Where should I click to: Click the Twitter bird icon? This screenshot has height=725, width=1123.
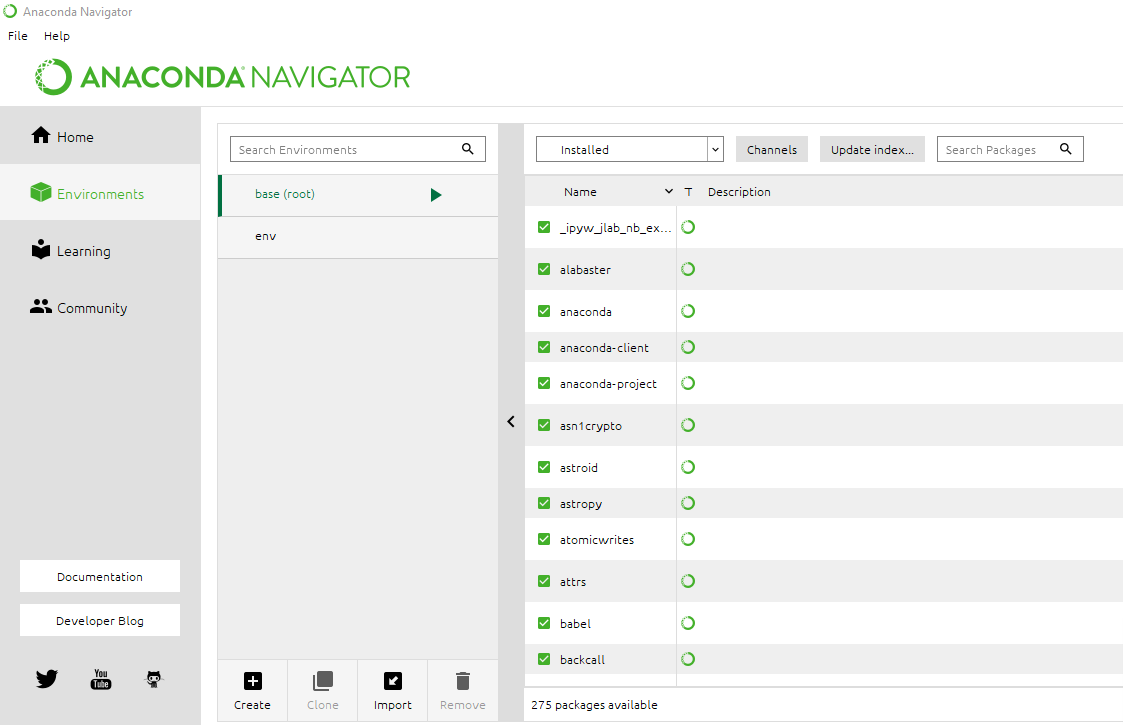pyautogui.click(x=47, y=680)
